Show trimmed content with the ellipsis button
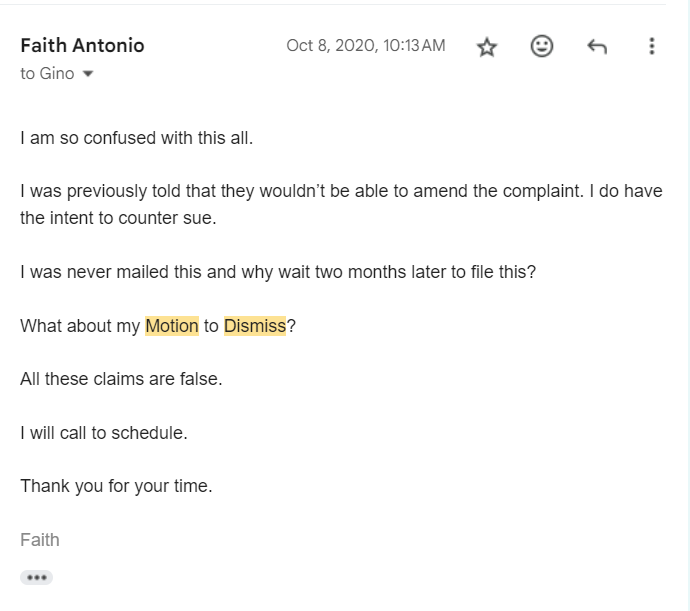The width and height of the screenshot is (690, 611). pos(37,578)
